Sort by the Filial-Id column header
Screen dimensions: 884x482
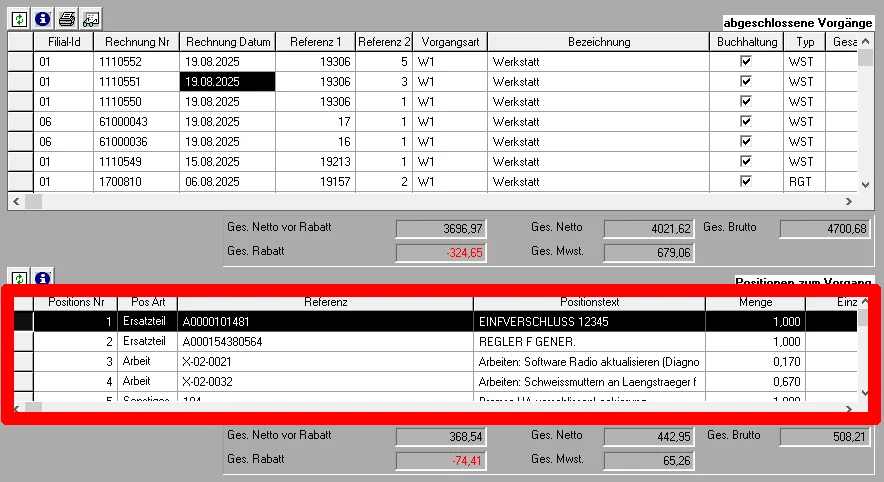point(64,42)
